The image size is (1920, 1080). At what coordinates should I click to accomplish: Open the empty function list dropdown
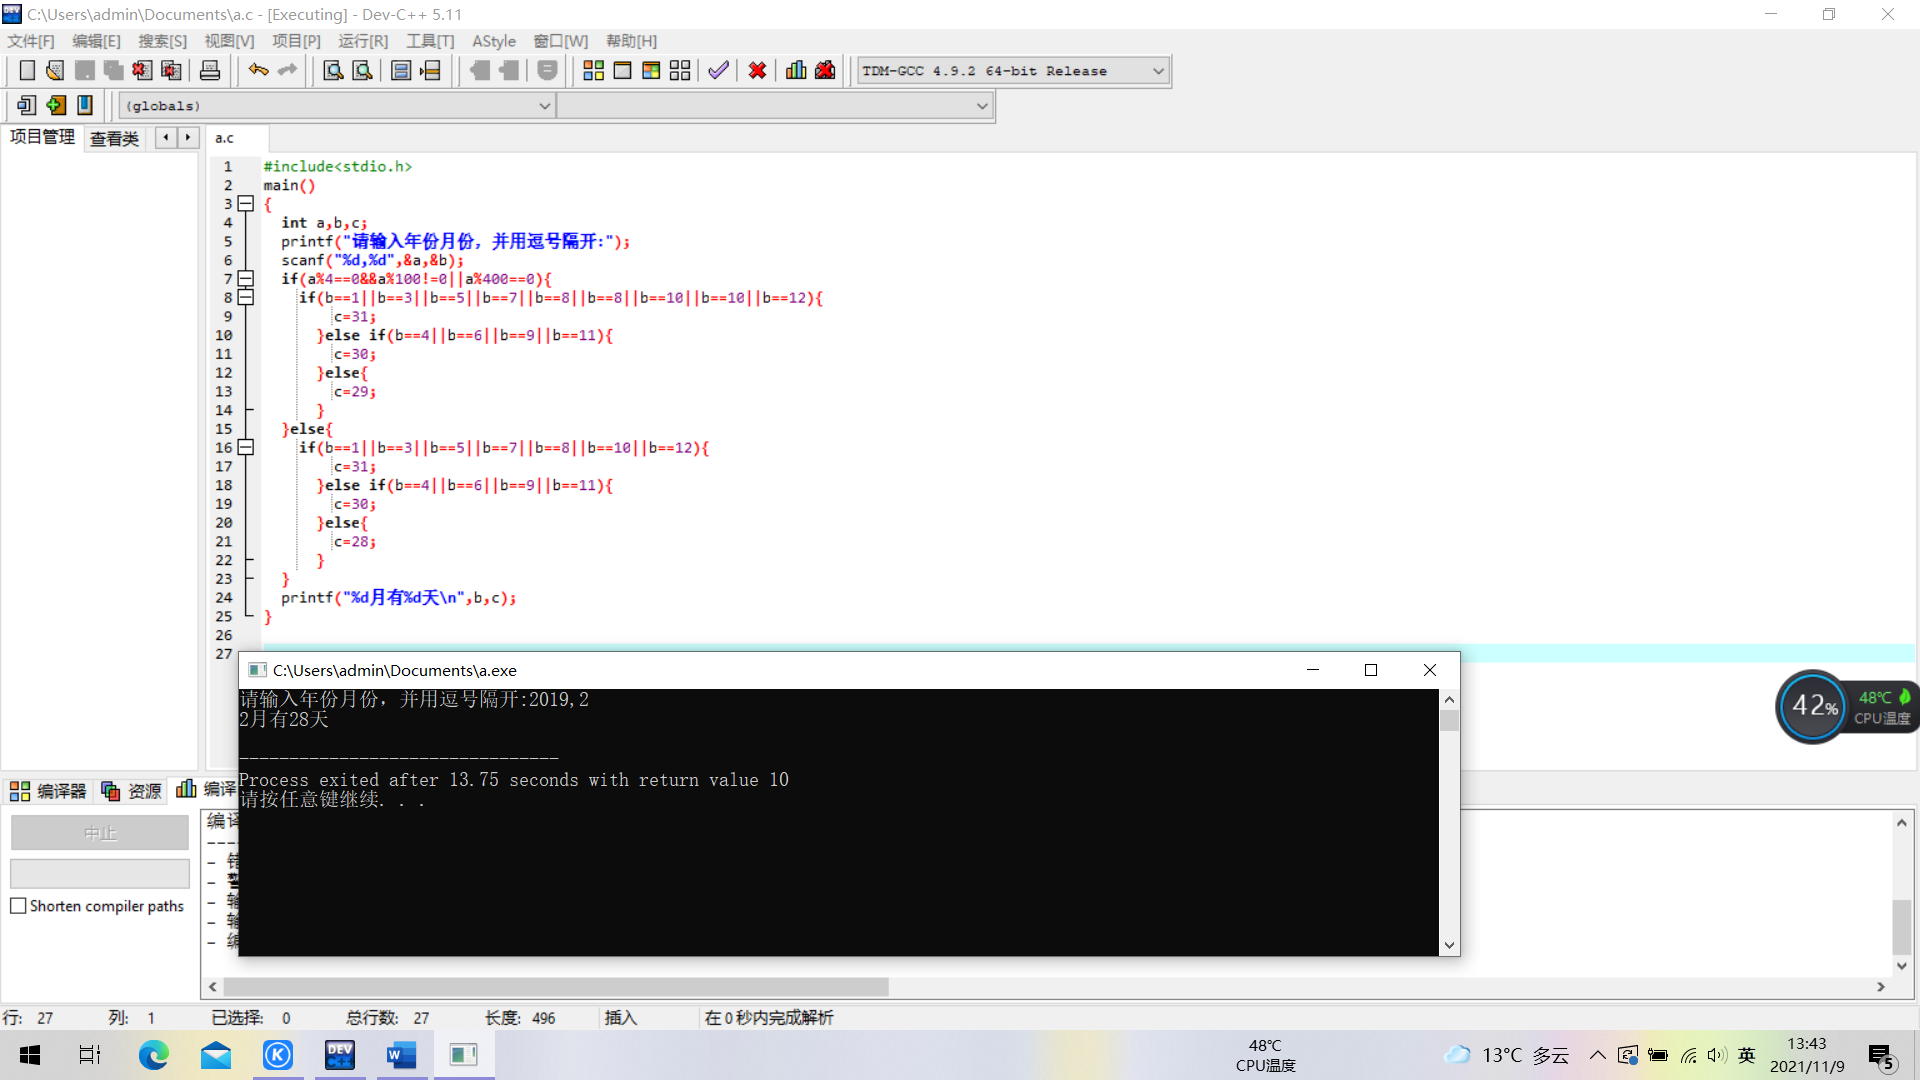click(981, 106)
